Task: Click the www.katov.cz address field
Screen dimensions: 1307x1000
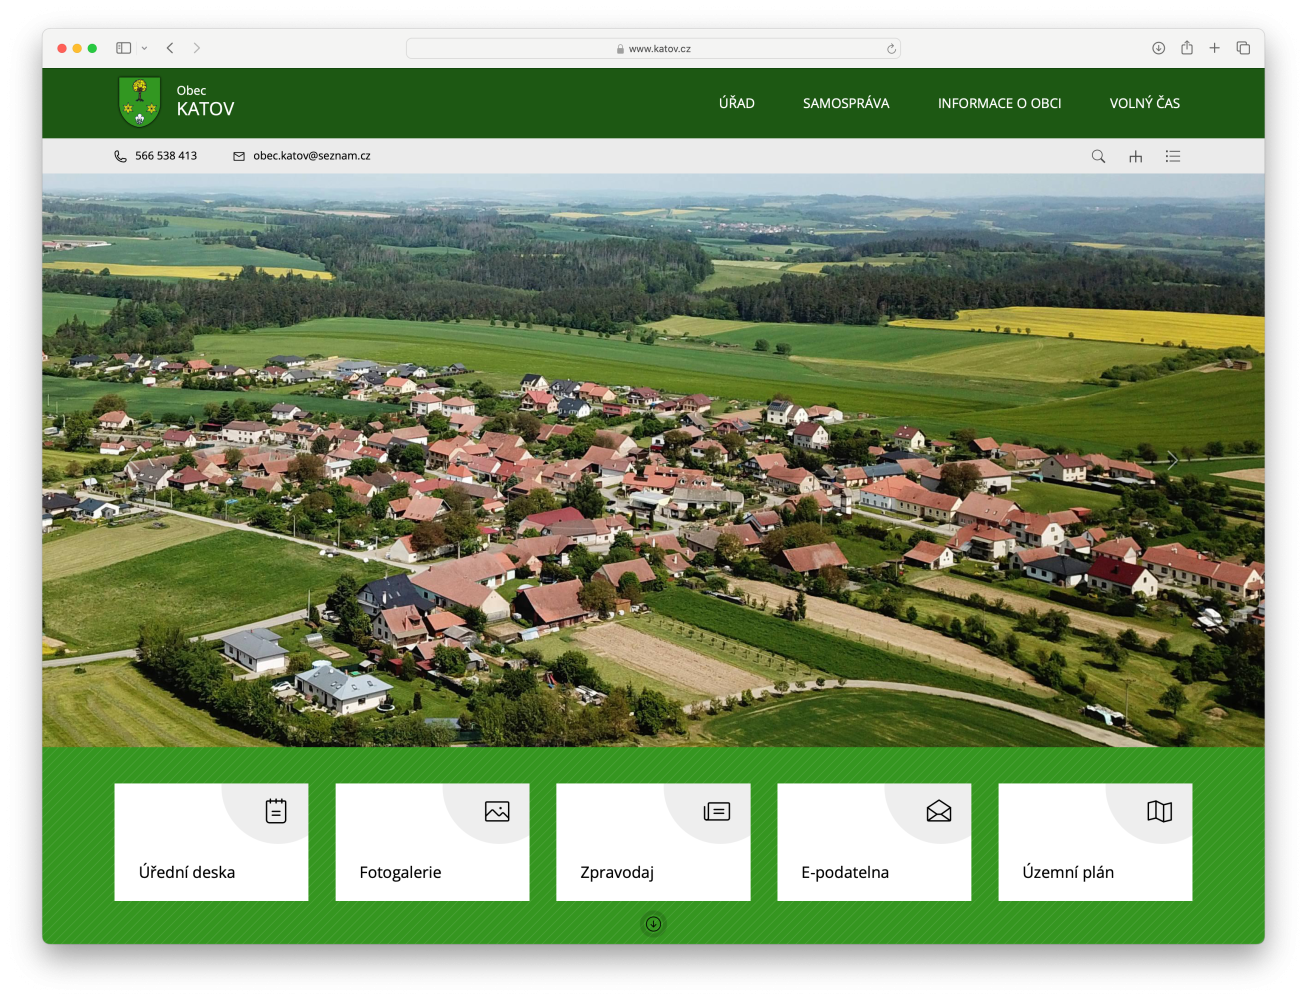Action: (653, 49)
